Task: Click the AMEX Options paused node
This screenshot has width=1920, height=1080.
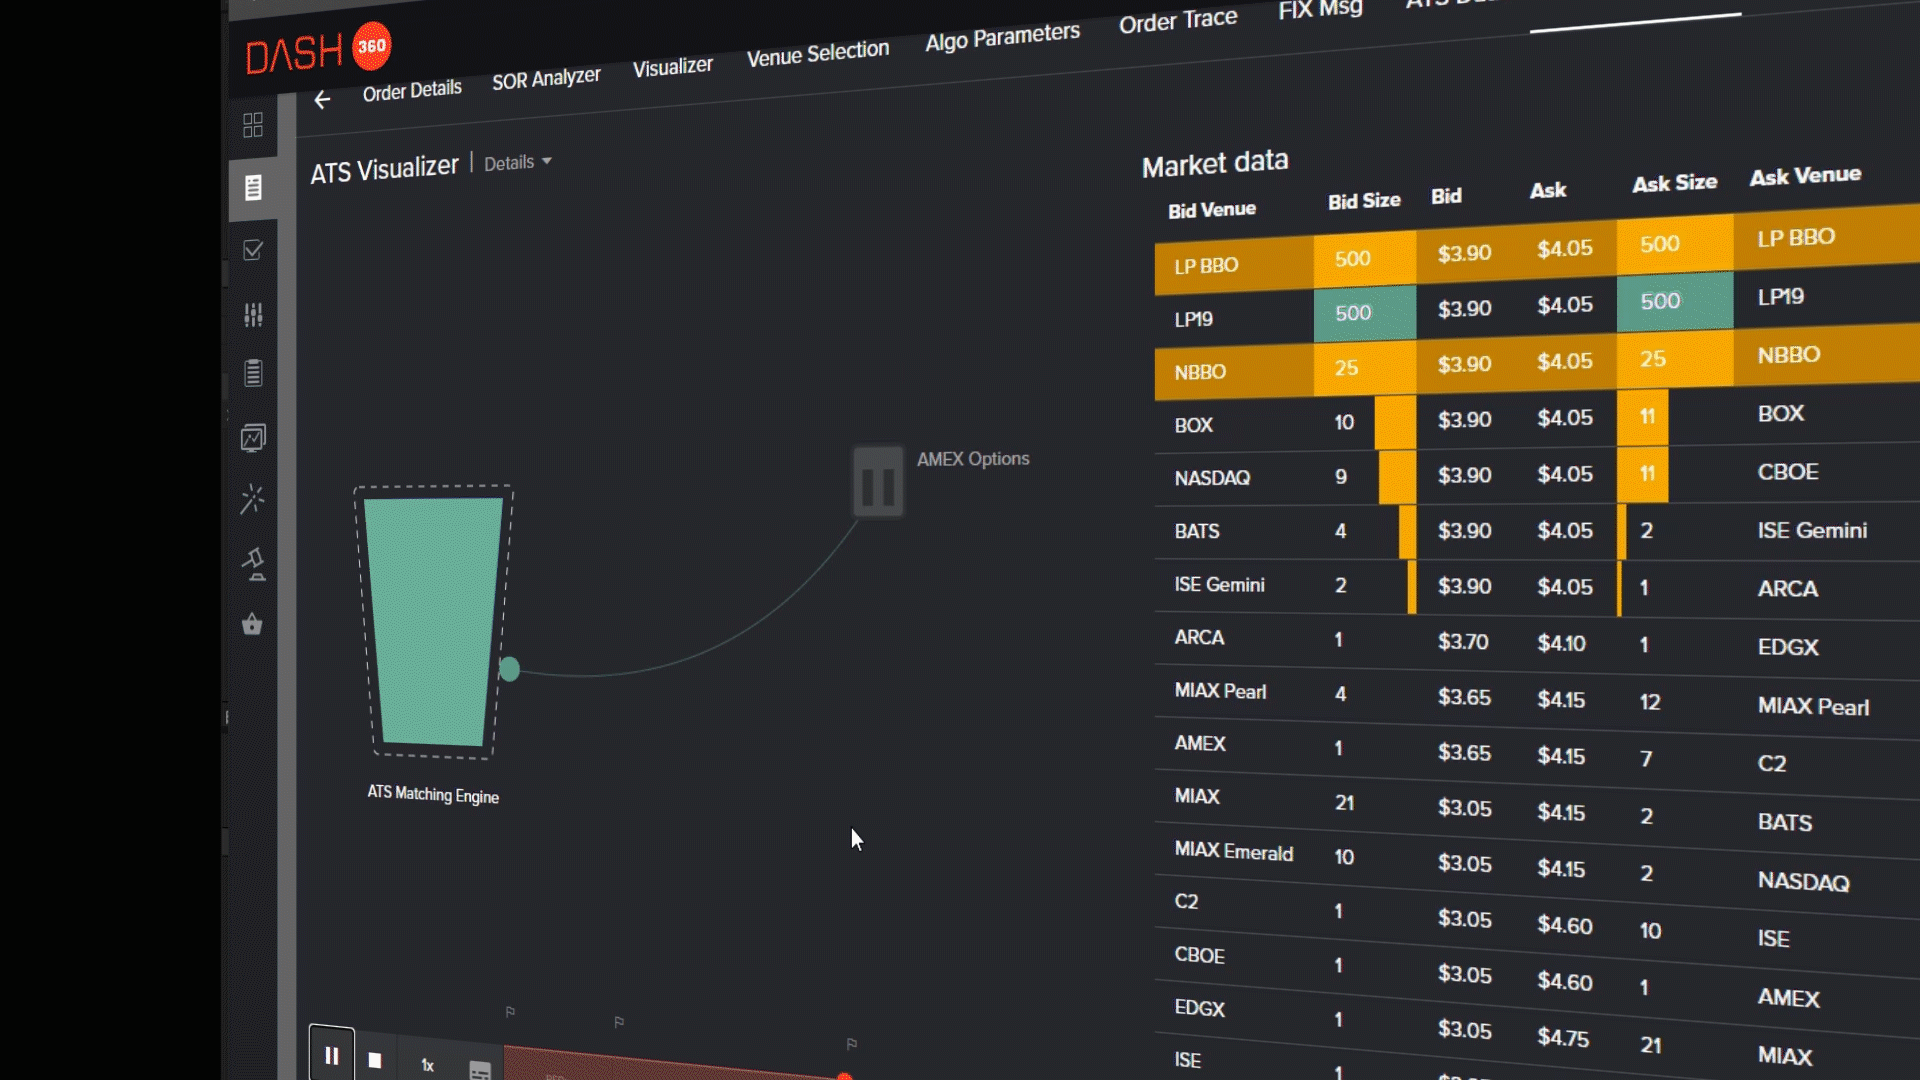Action: pos(878,483)
